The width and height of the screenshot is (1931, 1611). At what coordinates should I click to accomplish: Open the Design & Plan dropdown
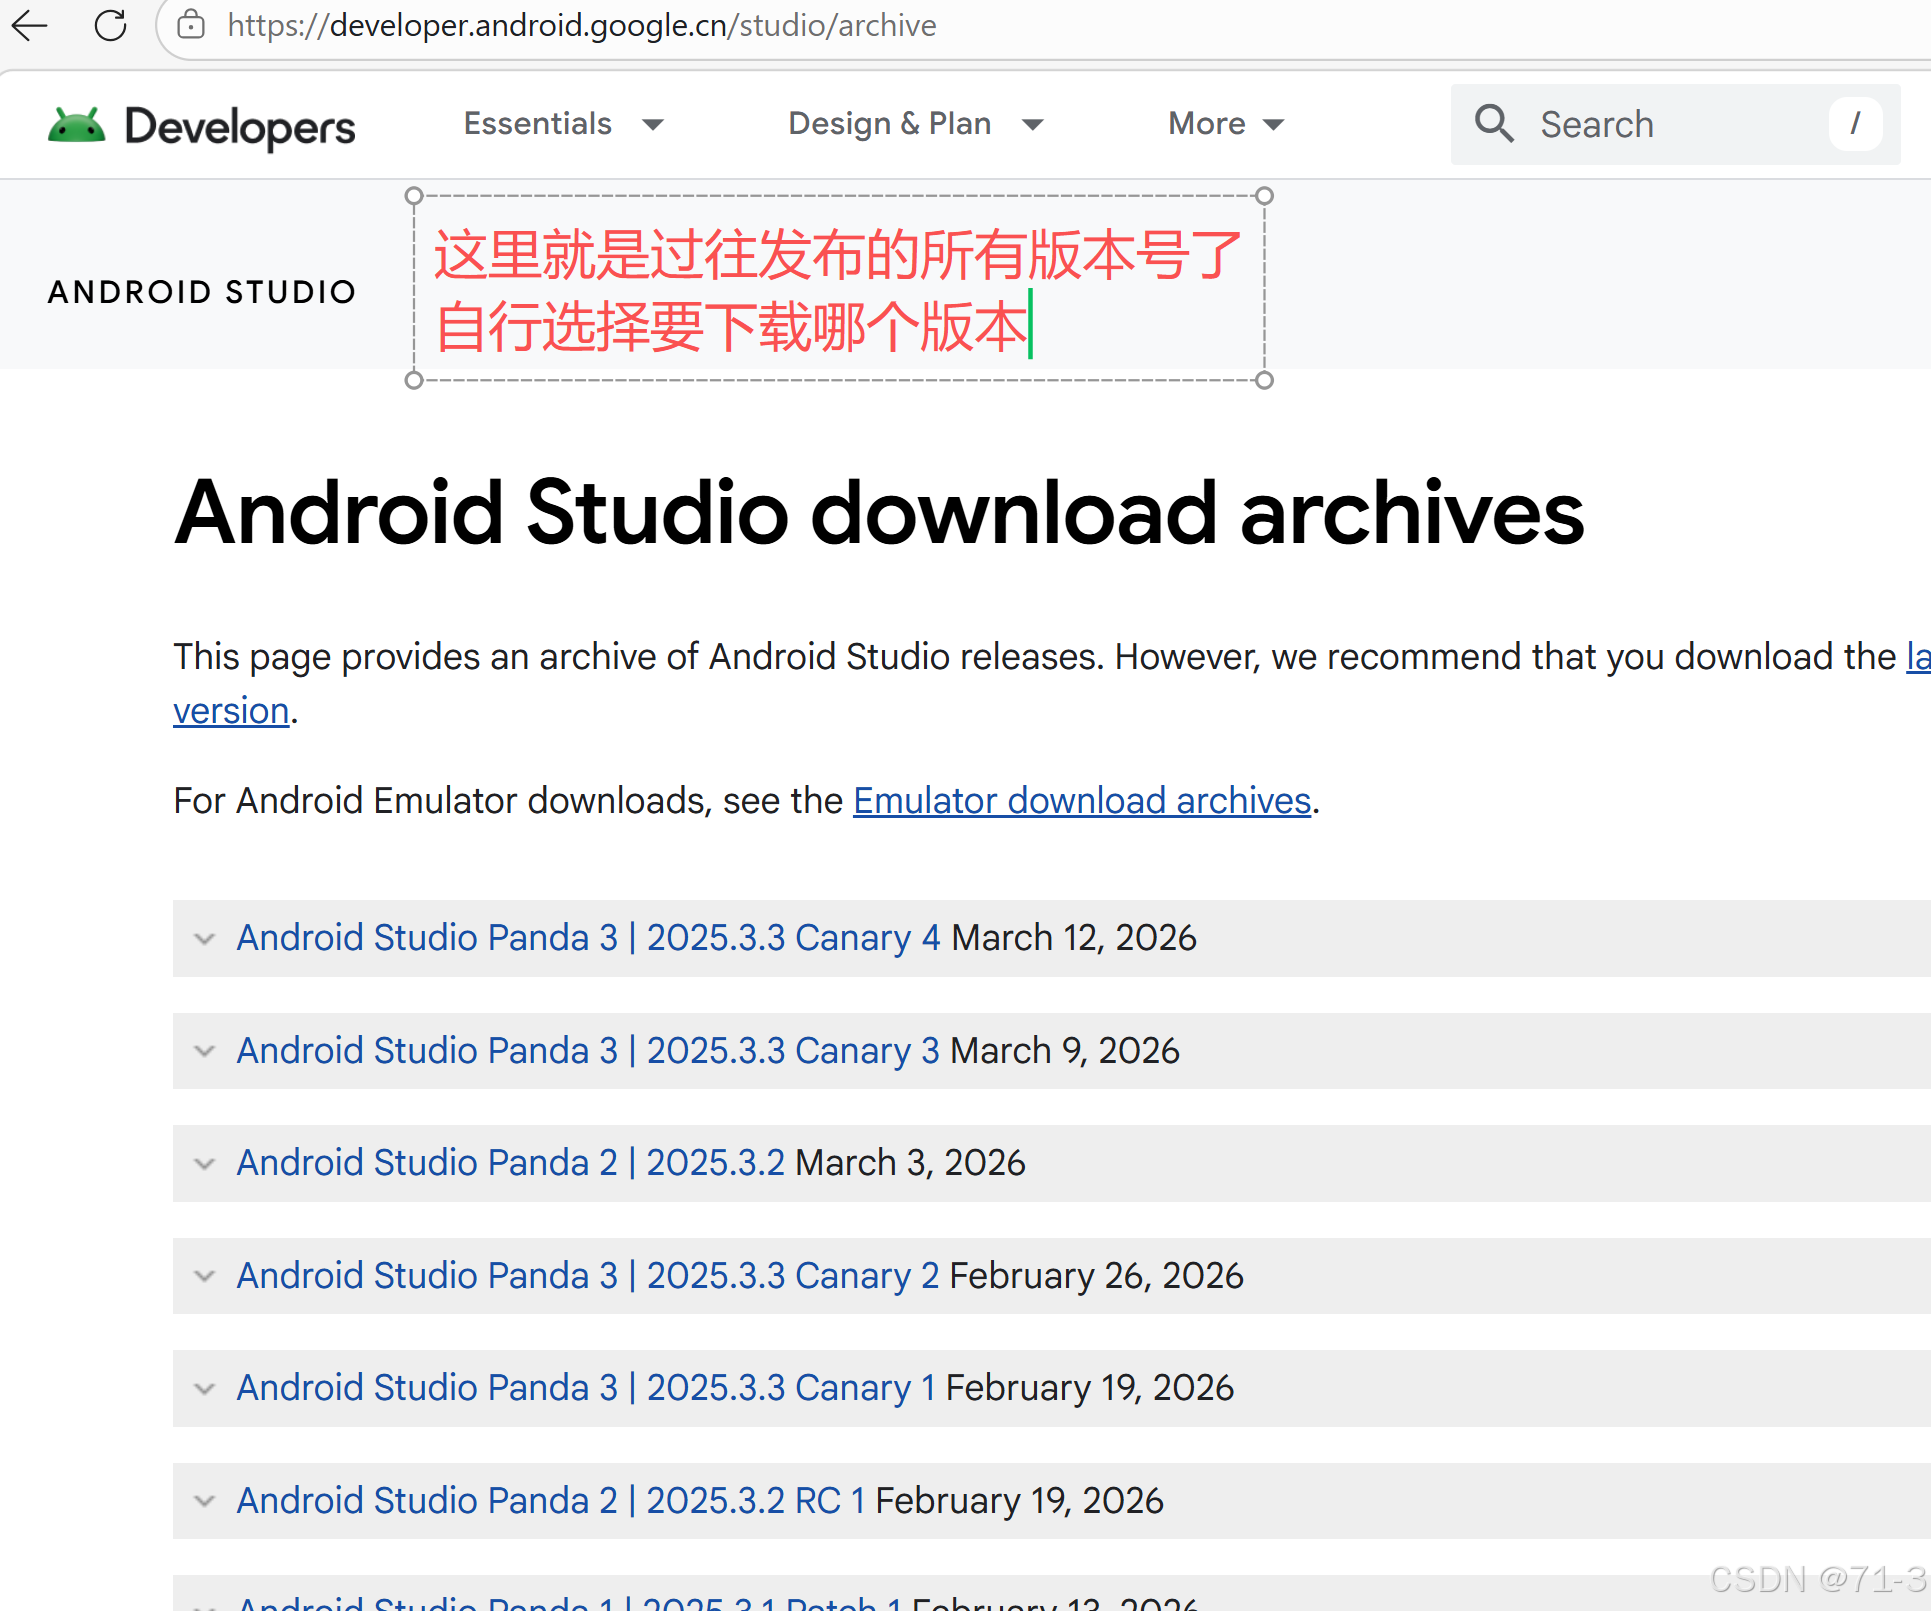point(915,124)
